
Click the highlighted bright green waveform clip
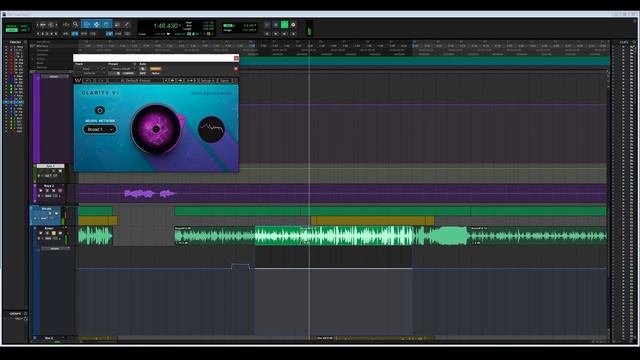coord(334,236)
